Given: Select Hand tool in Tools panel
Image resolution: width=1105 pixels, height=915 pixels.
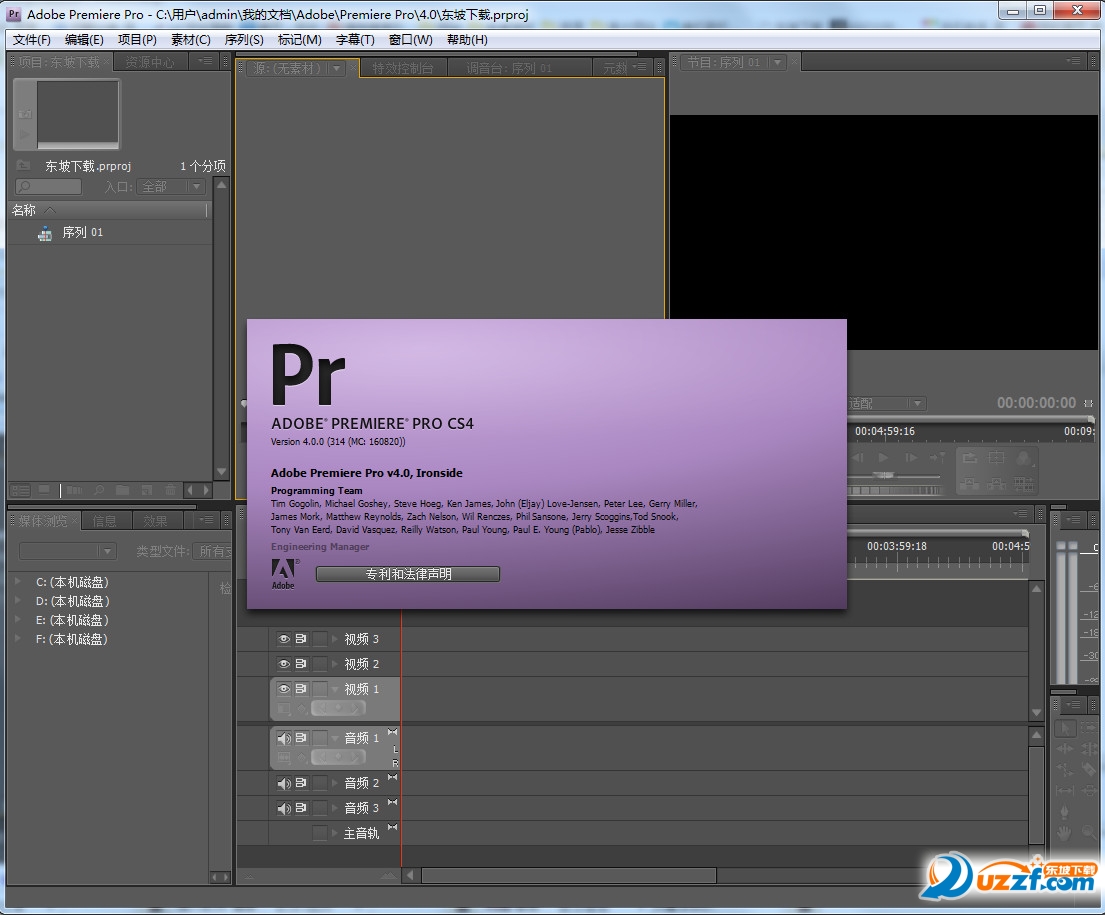Looking at the screenshot, I should (x=1064, y=833).
